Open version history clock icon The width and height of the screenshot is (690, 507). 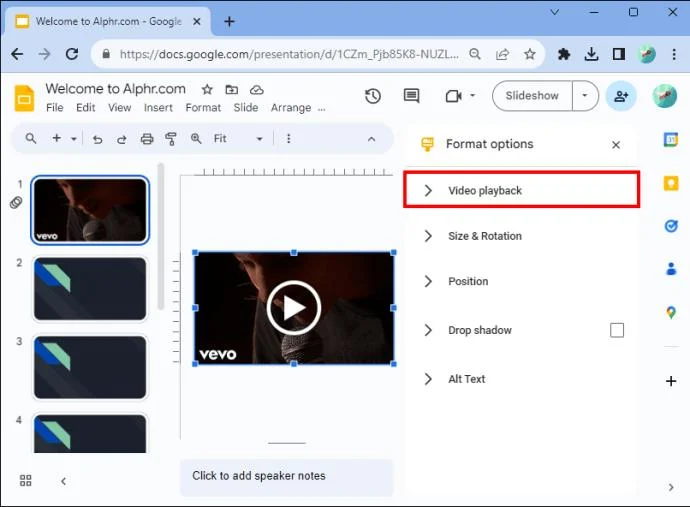373,96
